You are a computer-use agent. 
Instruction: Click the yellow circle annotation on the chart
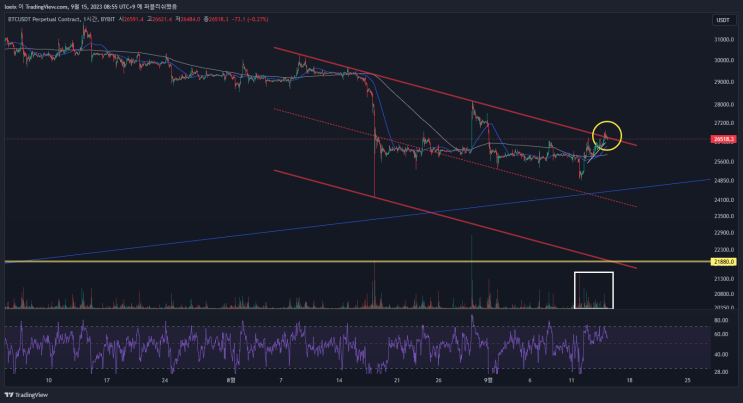coord(607,136)
